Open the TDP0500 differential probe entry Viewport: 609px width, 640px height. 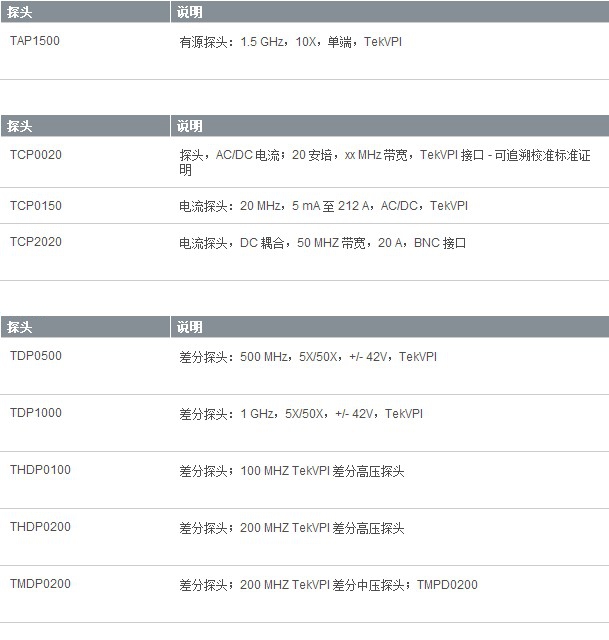(36, 356)
